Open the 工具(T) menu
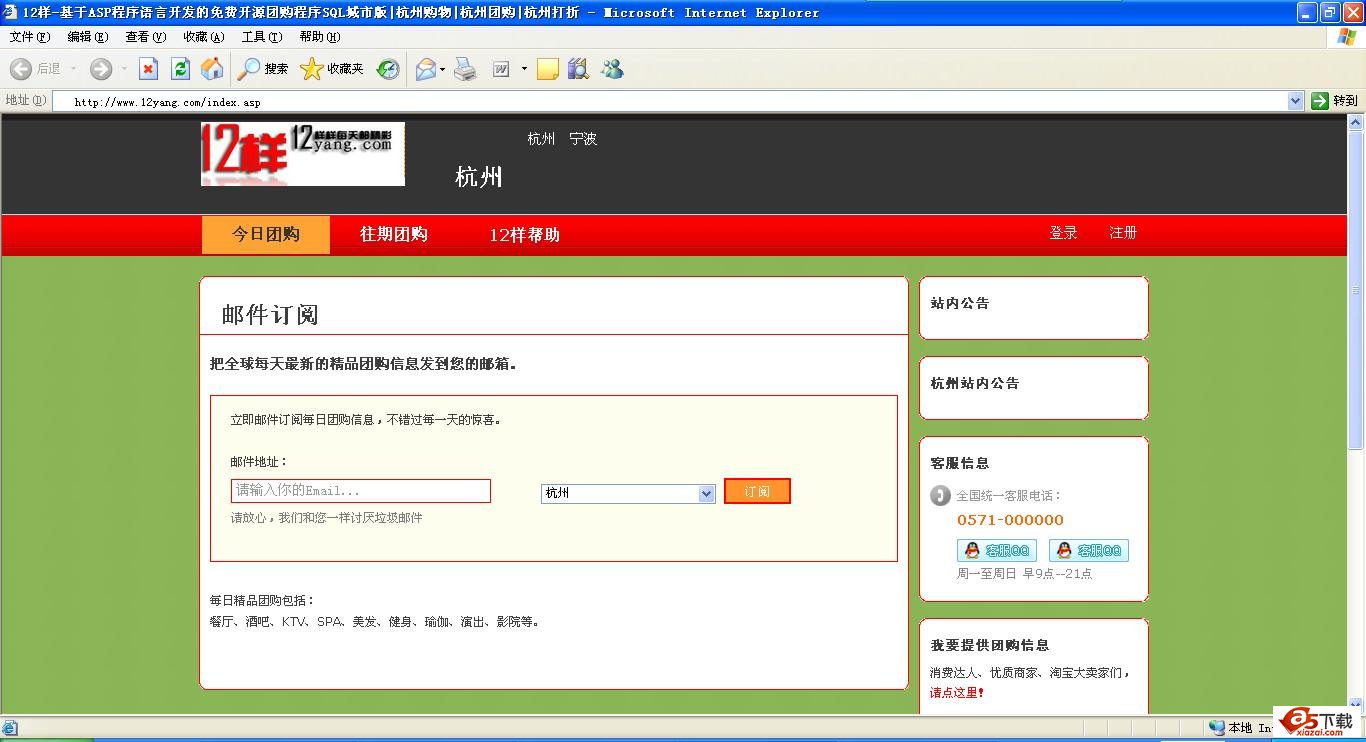The width and height of the screenshot is (1366, 742). pyautogui.click(x=262, y=37)
